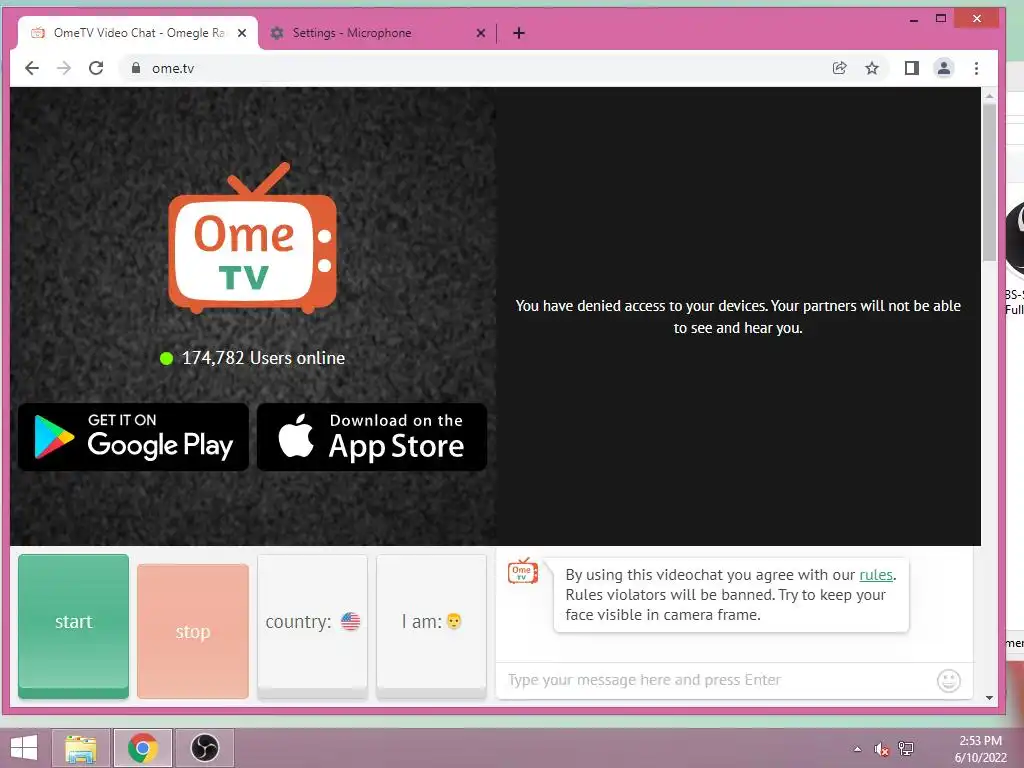Click the green start button
The height and width of the screenshot is (768, 1024).
(73, 626)
